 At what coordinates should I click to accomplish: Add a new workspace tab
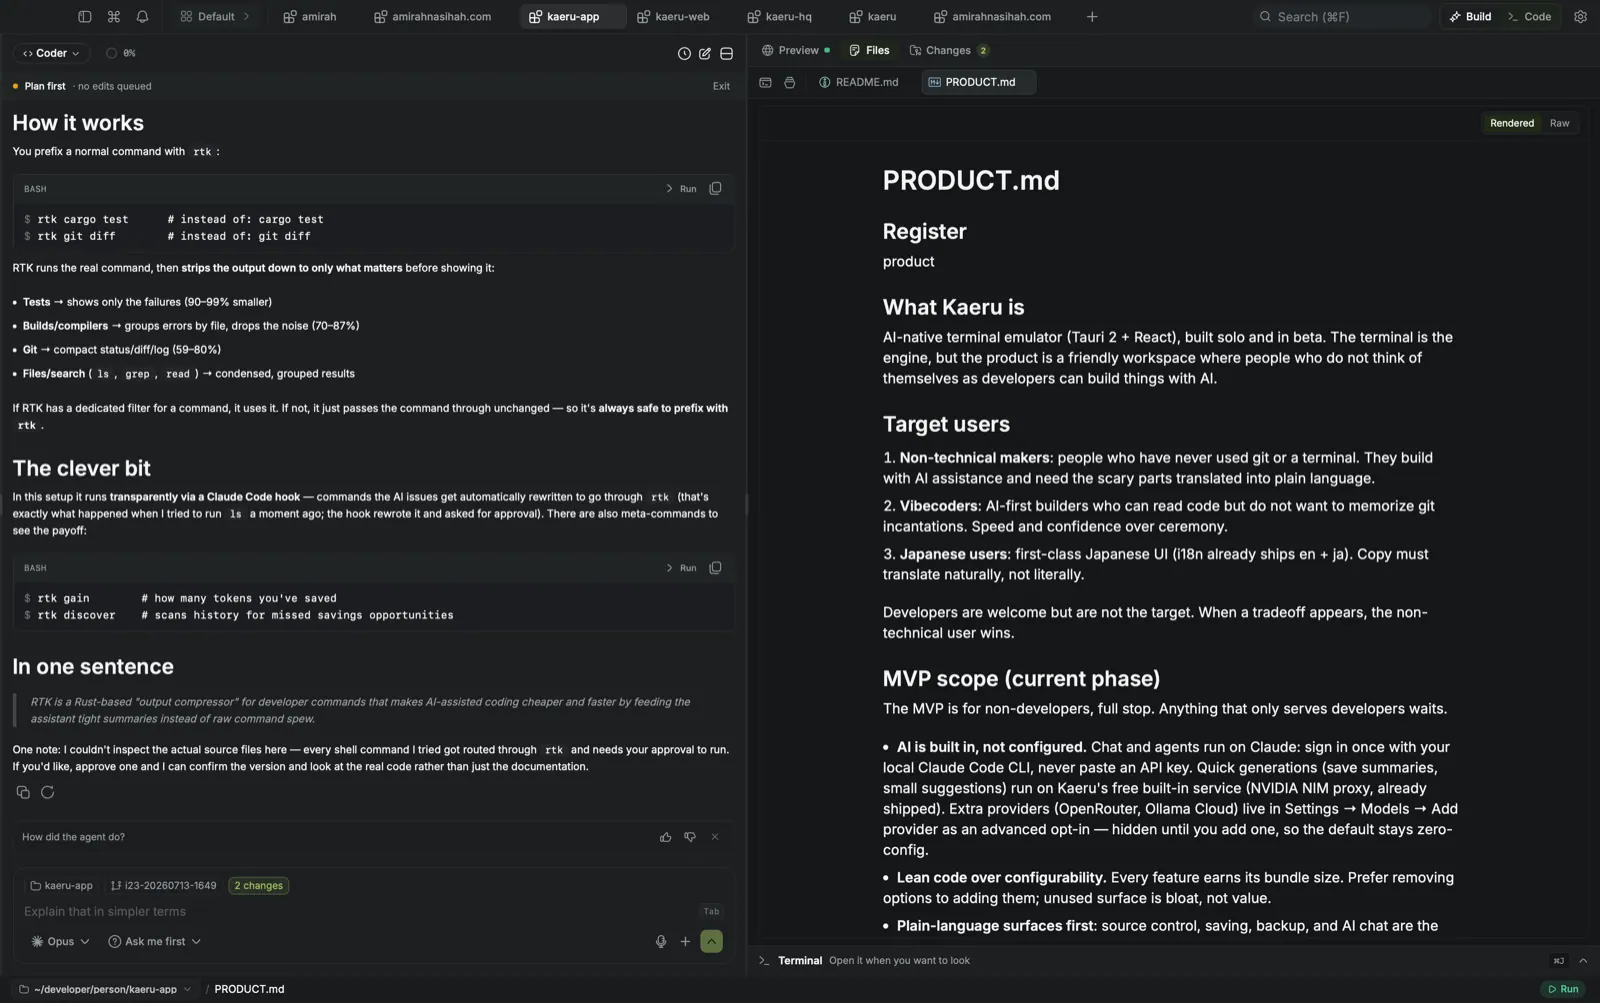pos(1092,17)
